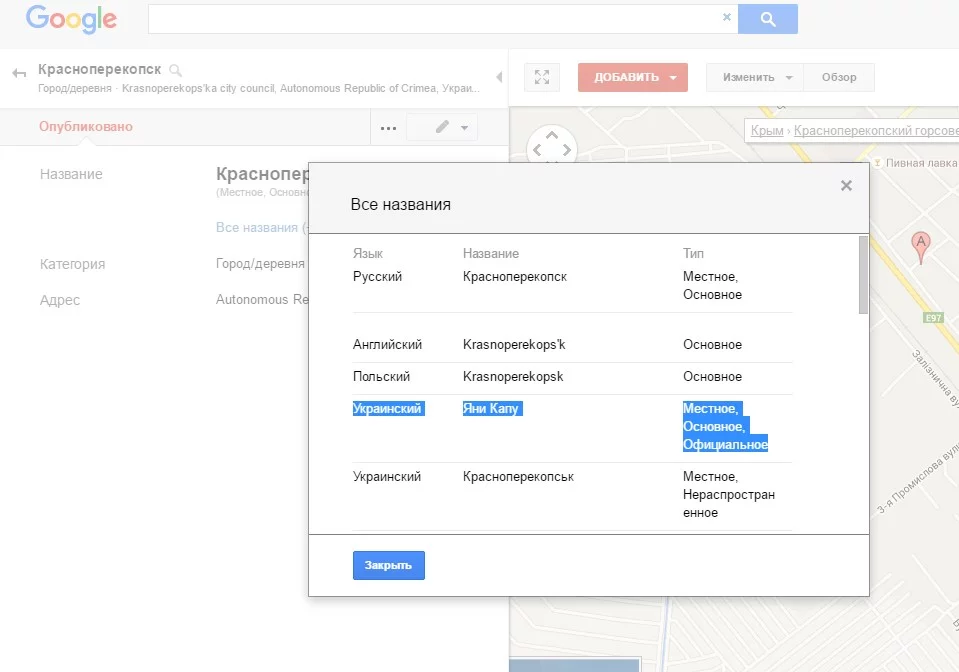Follow the Крым breadcrumb link
959x672 pixels.
(x=766, y=131)
